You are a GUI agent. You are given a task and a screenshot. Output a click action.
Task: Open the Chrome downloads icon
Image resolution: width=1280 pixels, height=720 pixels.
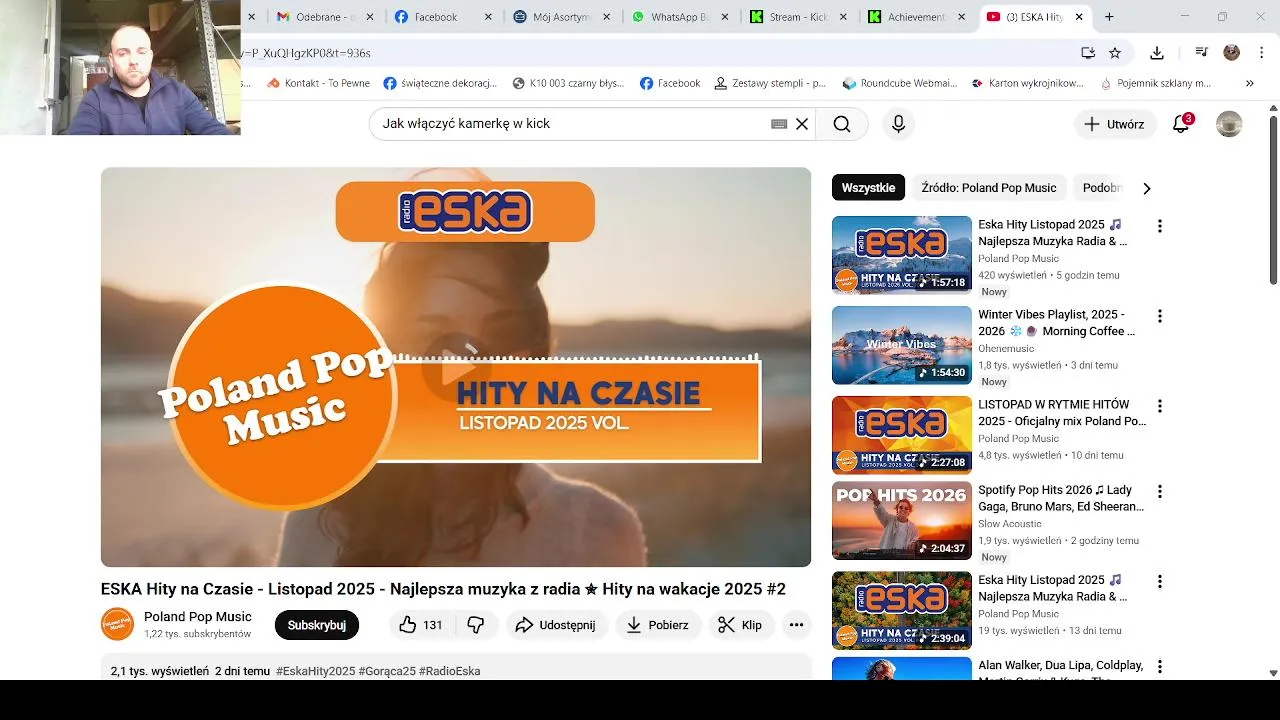point(1157,53)
